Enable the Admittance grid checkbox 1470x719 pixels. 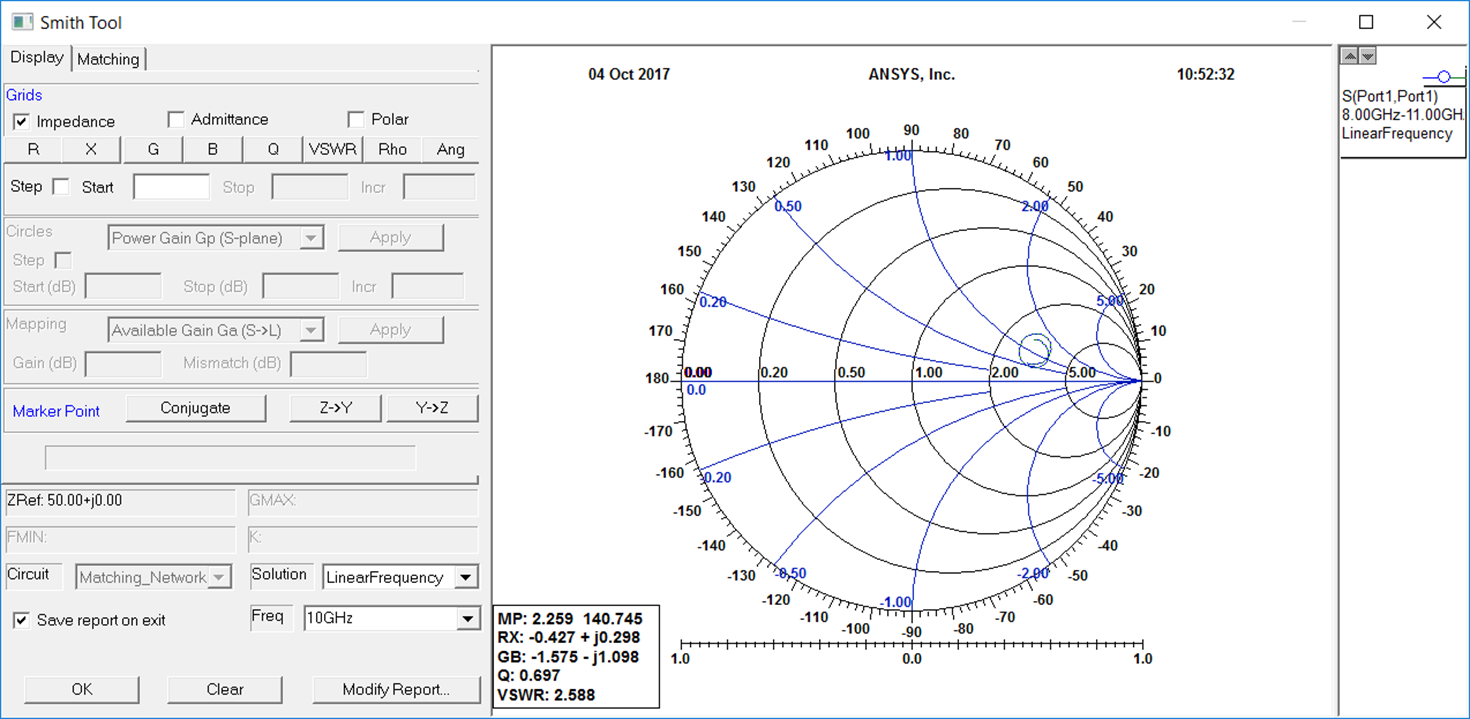tap(177, 119)
